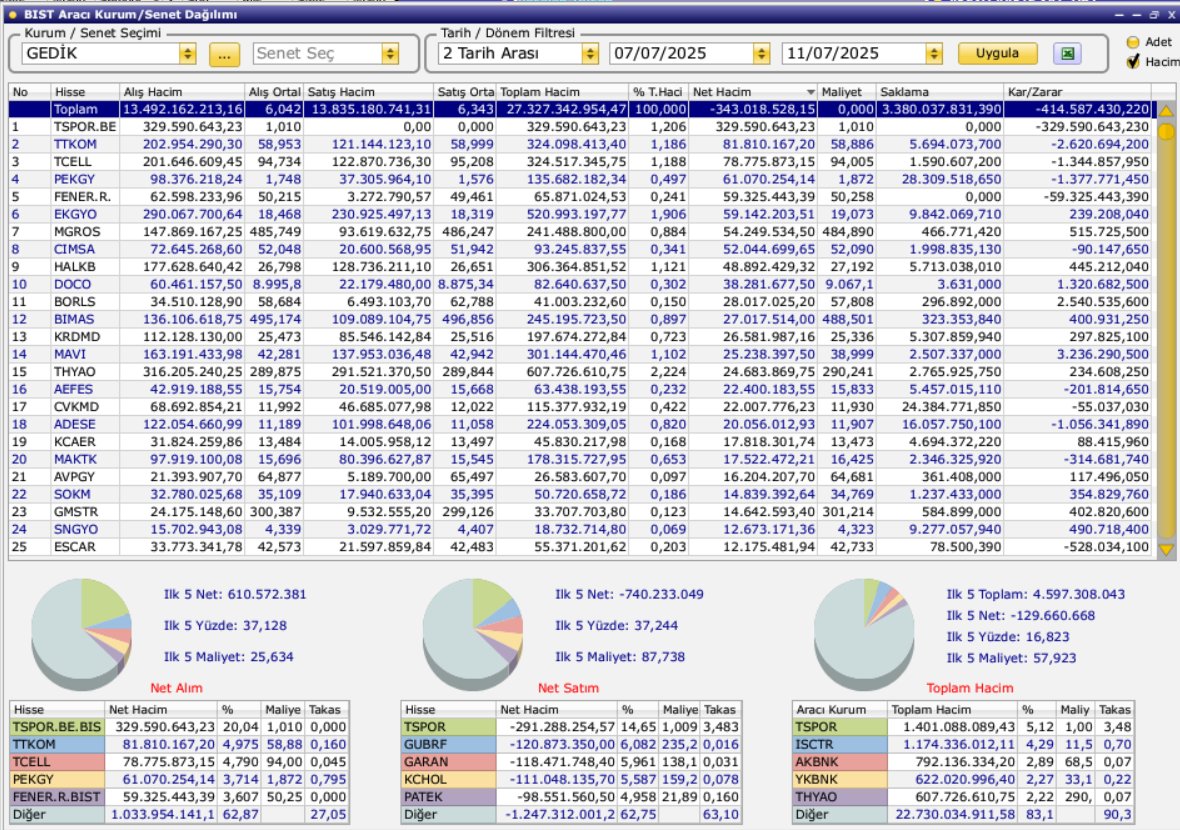Click the table's vertical scrollbar thumb

1166,132
